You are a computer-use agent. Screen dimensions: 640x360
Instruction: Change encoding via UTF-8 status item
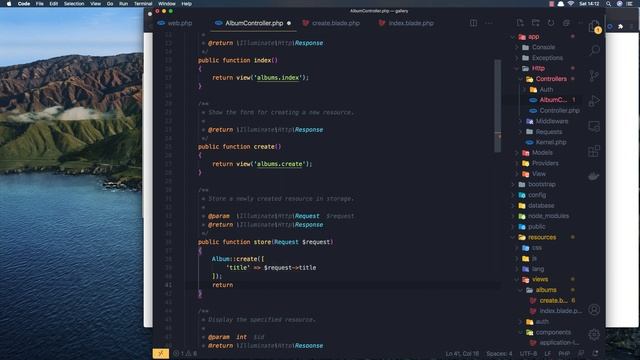[x=528, y=353]
